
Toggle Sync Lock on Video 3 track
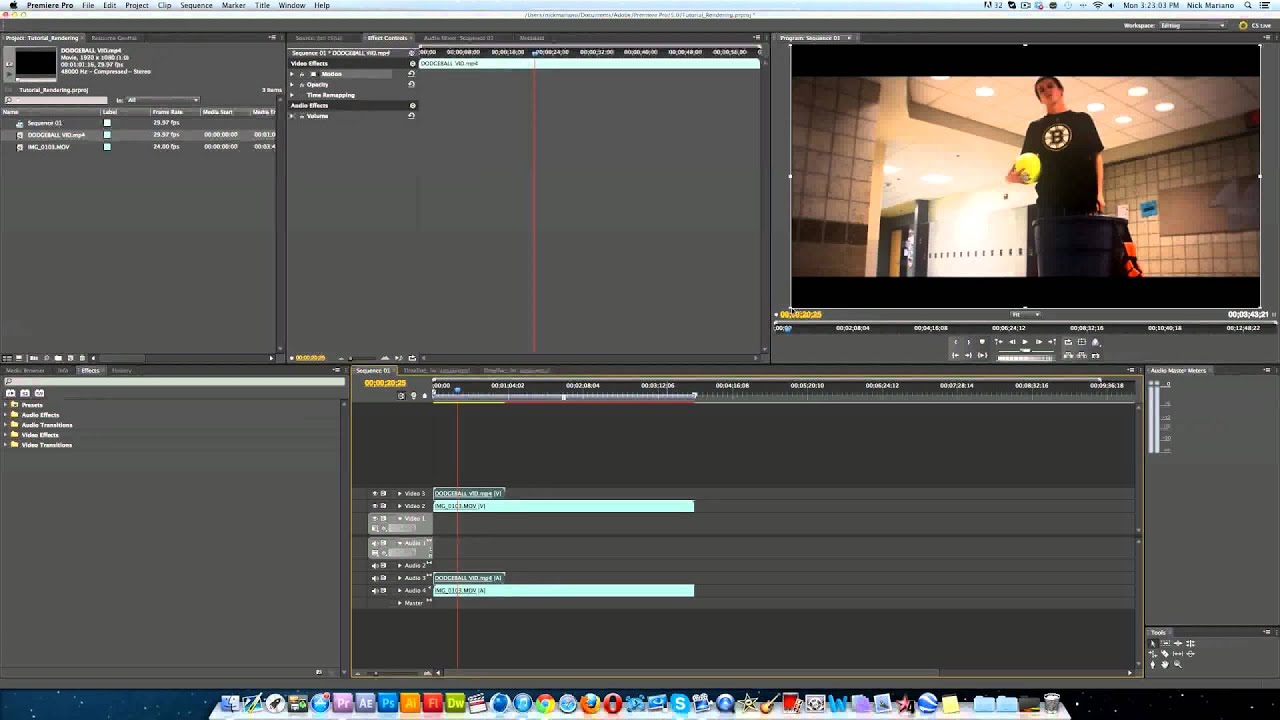click(383, 493)
